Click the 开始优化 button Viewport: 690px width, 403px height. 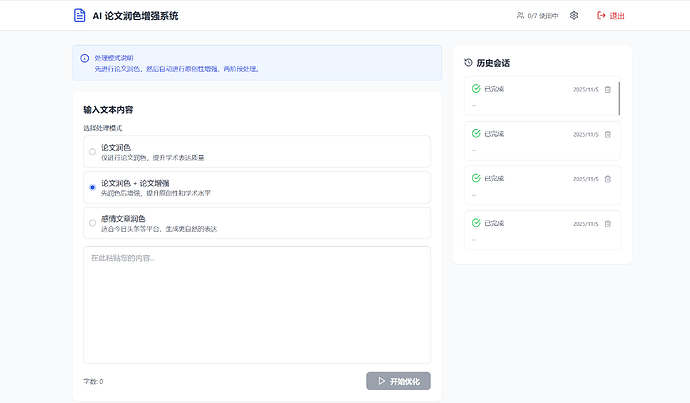click(398, 381)
